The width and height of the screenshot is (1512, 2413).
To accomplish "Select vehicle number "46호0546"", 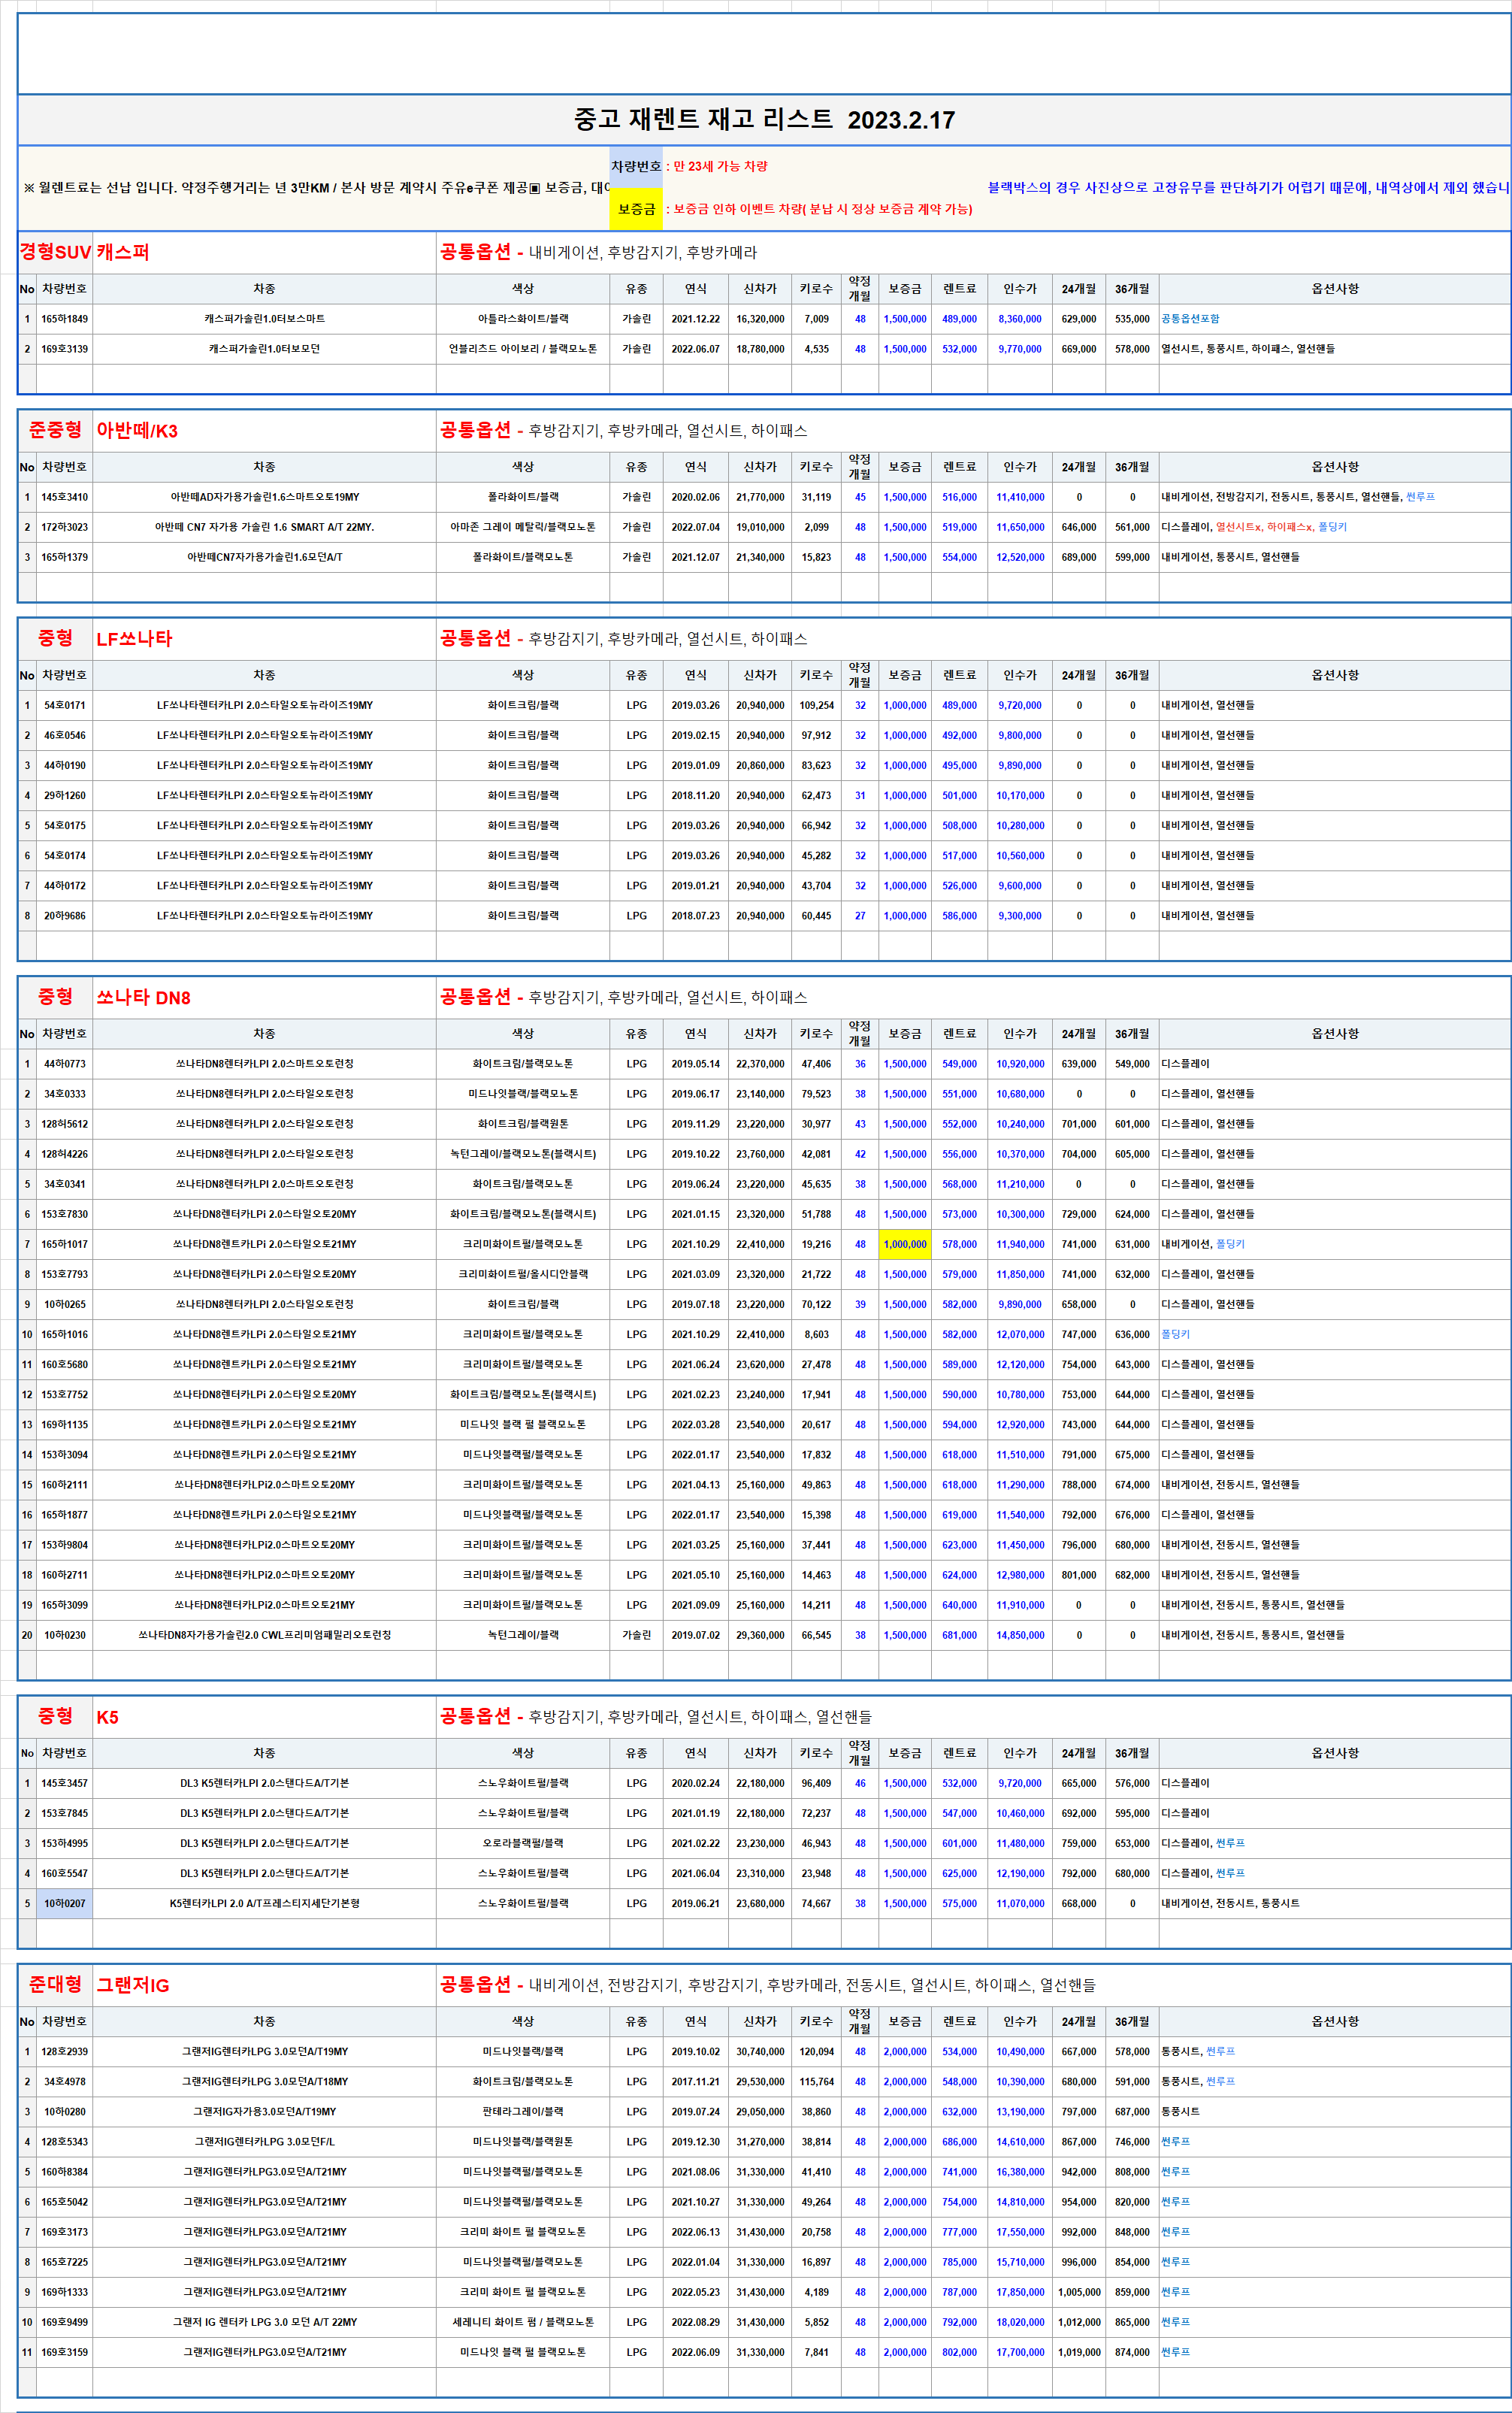I will [x=64, y=735].
